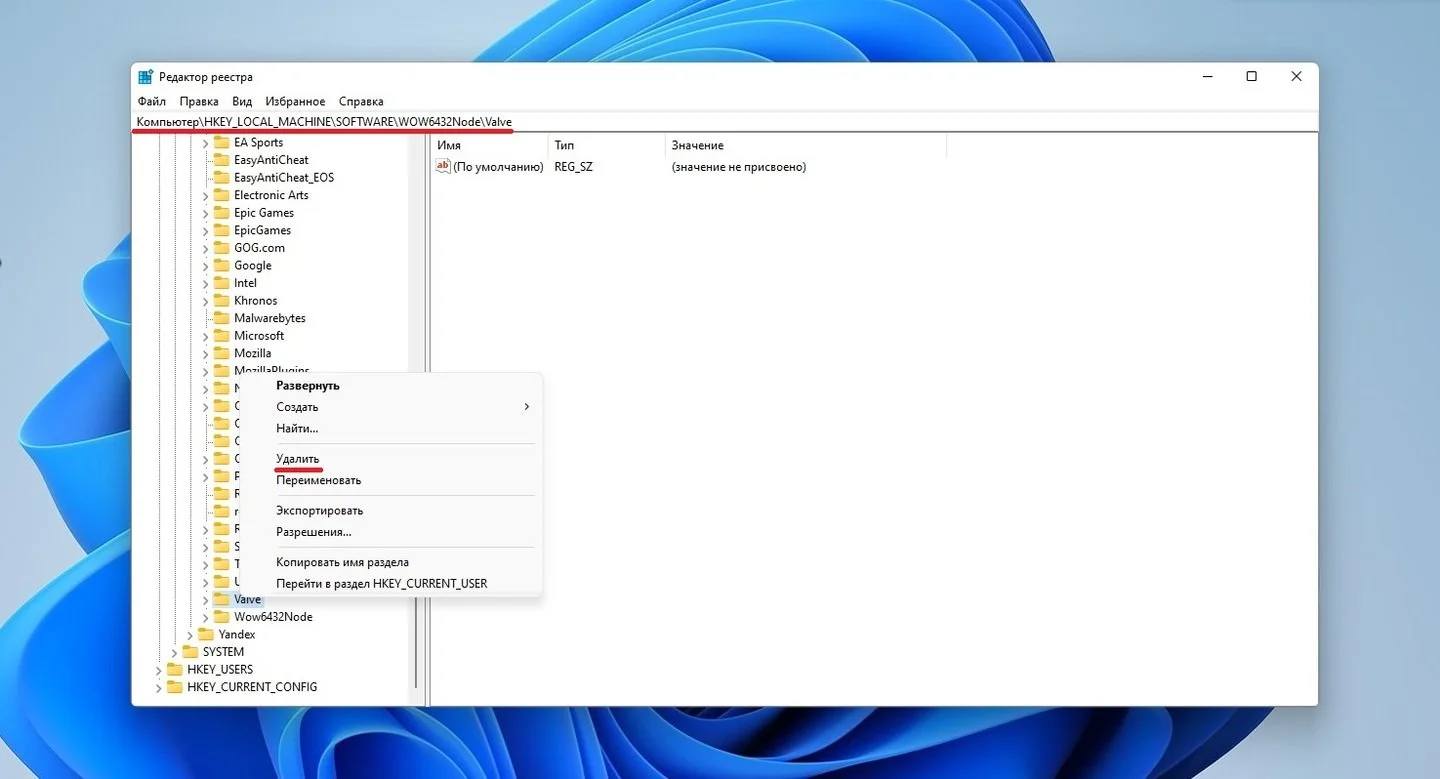Select the Malwarebytes folder icon

pyautogui.click(x=222, y=318)
